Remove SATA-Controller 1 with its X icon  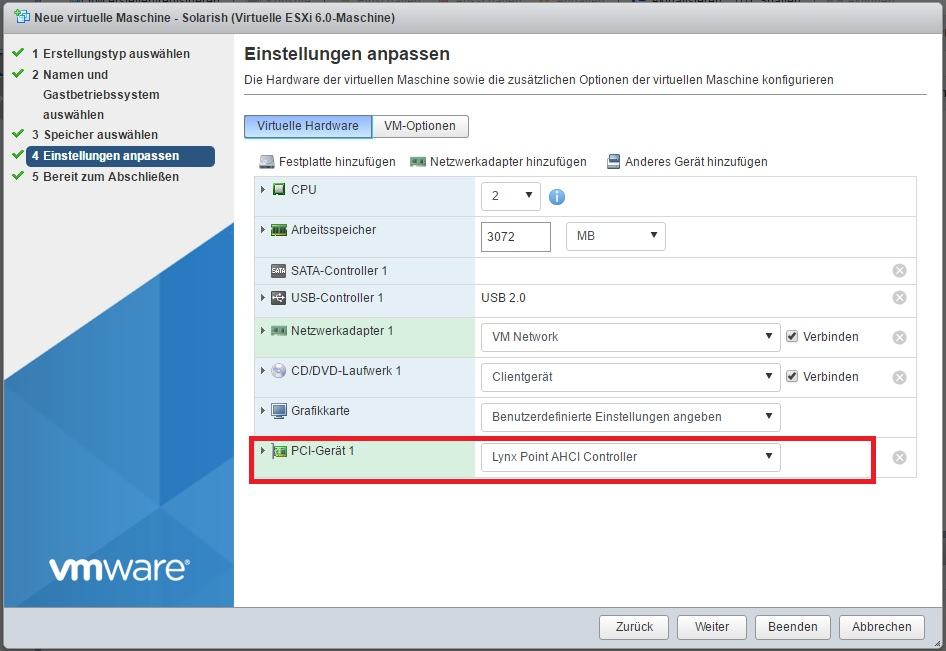[x=900, y=271]
